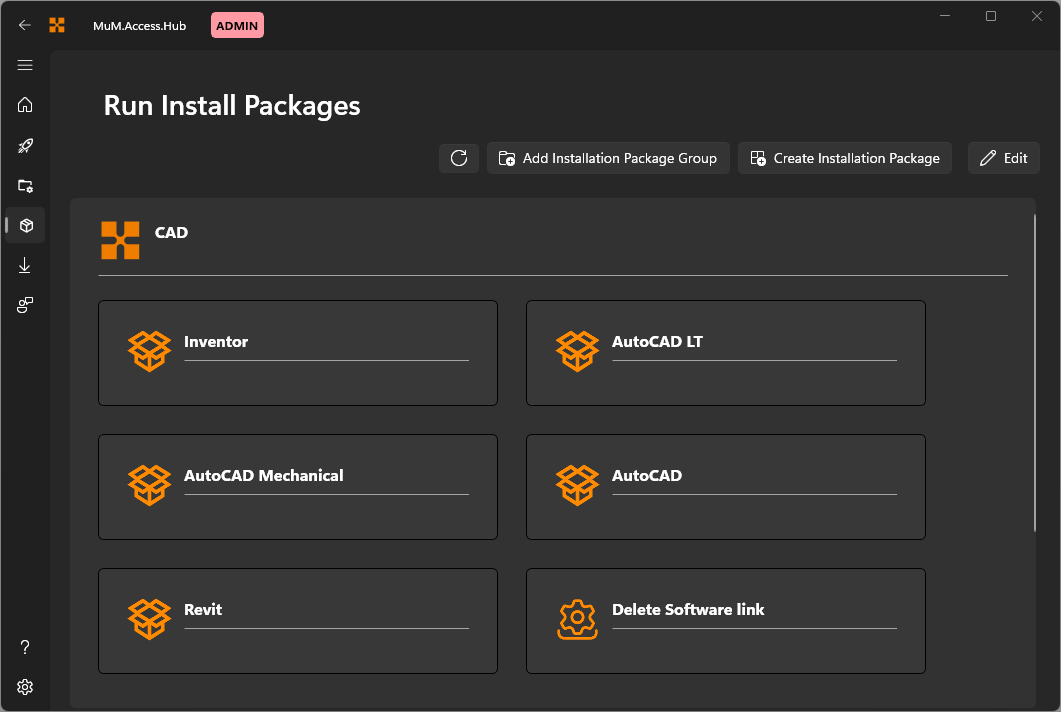Click the MuM.Access.Hub orange logo icon
The image size is (1061, 712).
57,25
